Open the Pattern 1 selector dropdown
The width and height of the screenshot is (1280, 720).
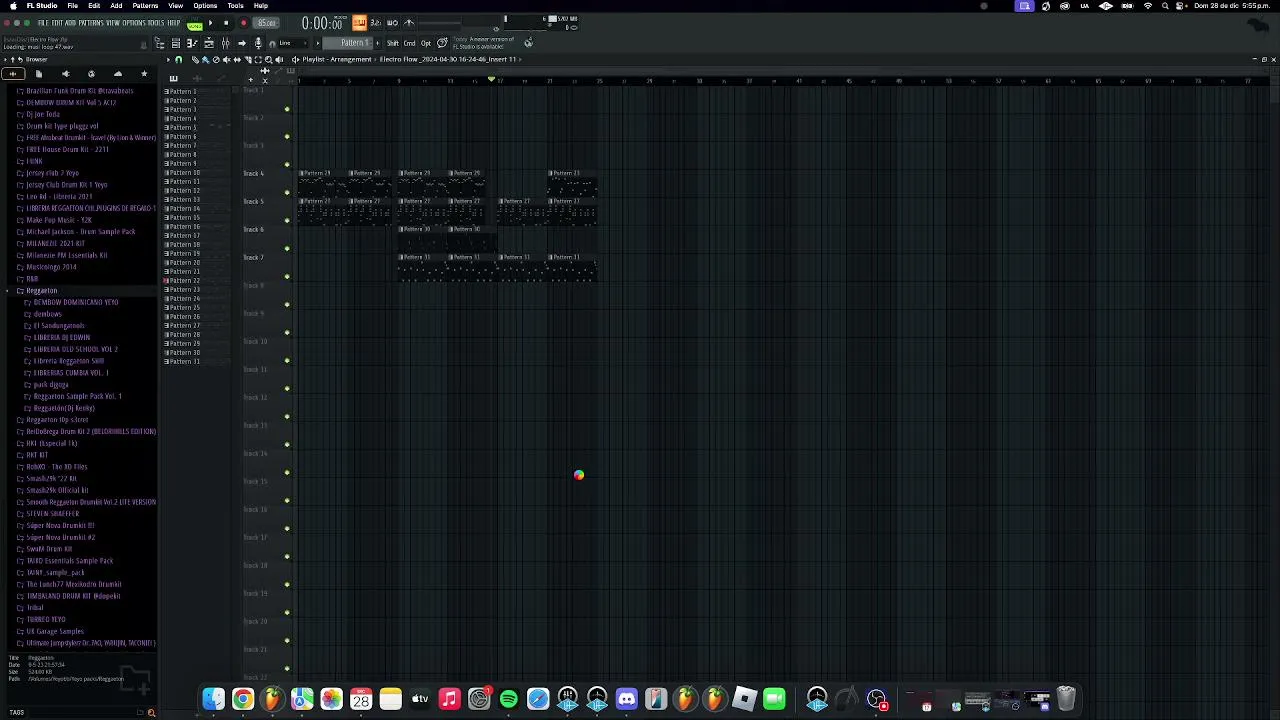click(348, 43)
